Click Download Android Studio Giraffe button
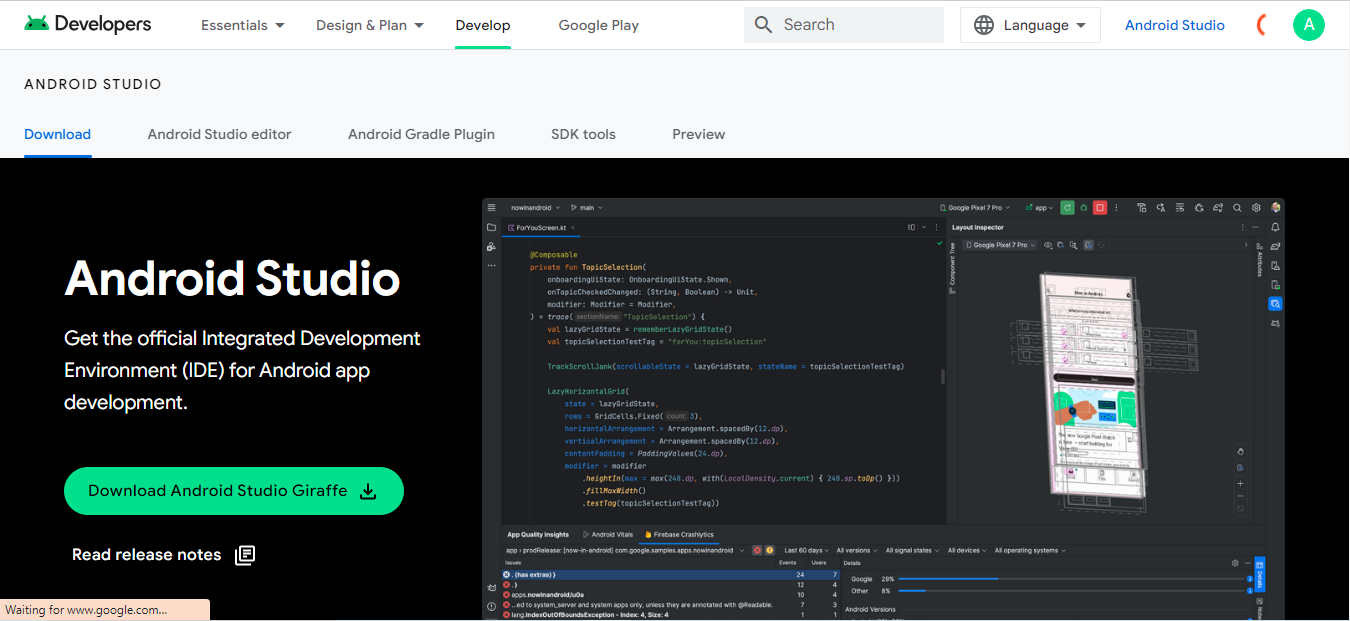 (x=234, y=491)
